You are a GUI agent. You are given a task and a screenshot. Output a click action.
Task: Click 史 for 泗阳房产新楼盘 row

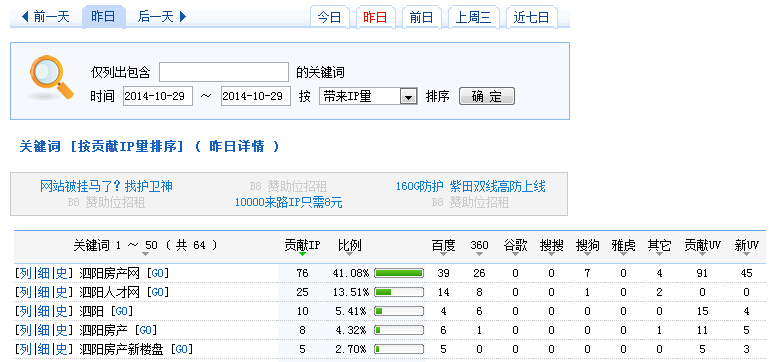coord(61,350)
